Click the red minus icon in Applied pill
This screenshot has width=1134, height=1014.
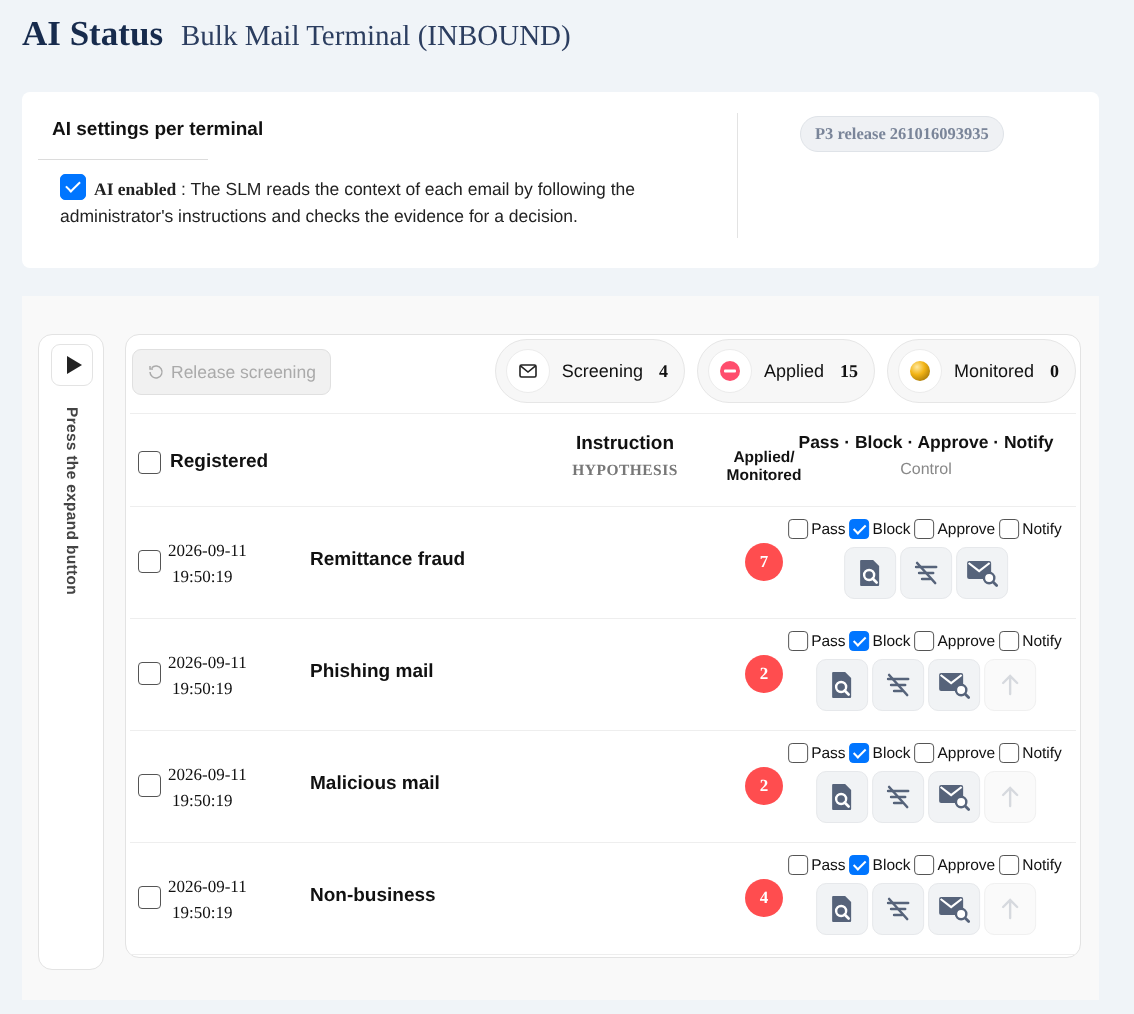point(730,371)
